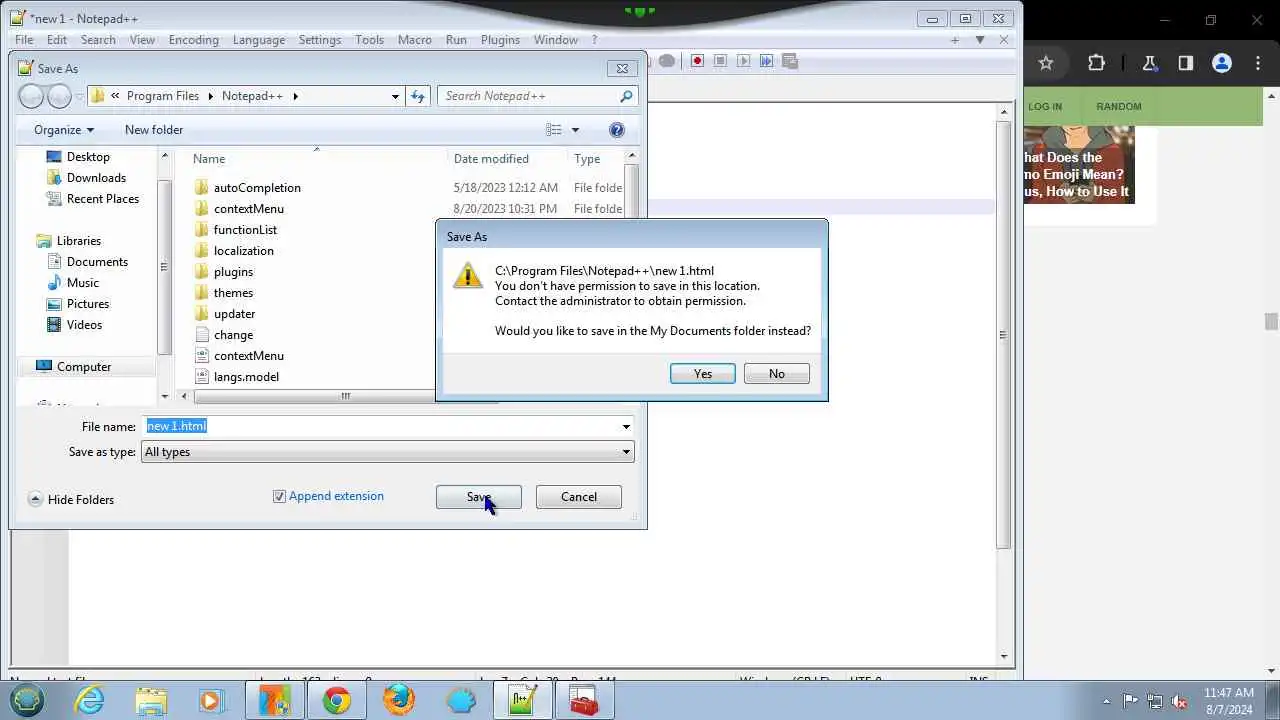
Task: Select Downloads in the navigation pane
Action: pos(96,178)
